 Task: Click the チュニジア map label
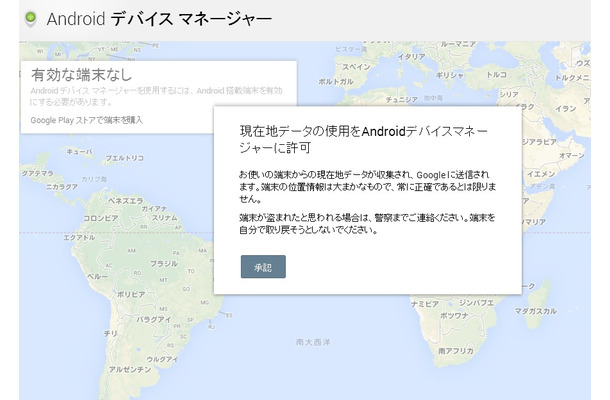(402, 100)
